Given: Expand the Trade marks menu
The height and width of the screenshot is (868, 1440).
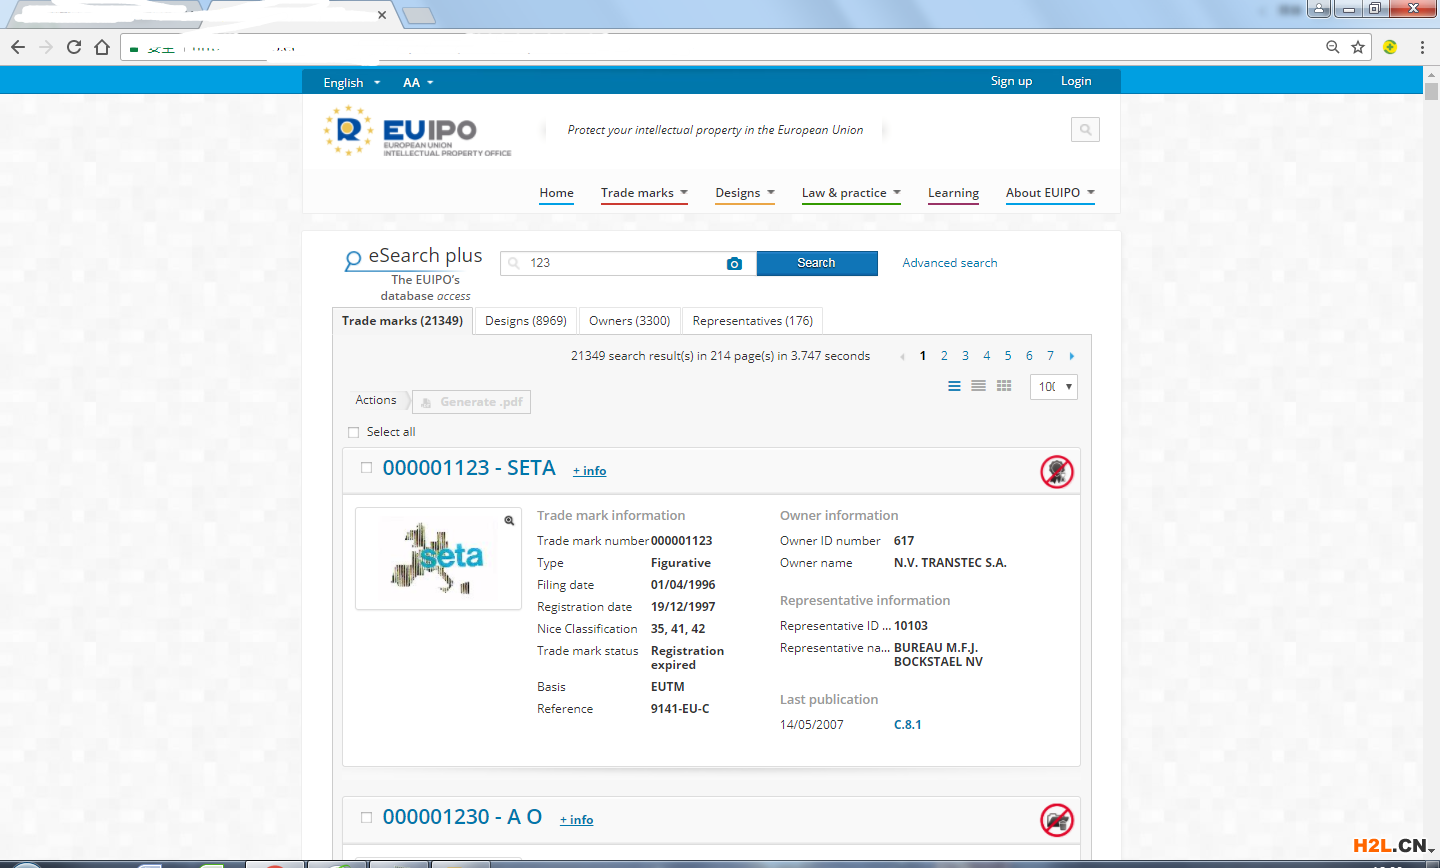Looking at the screenshot, I should coord(644,193).
